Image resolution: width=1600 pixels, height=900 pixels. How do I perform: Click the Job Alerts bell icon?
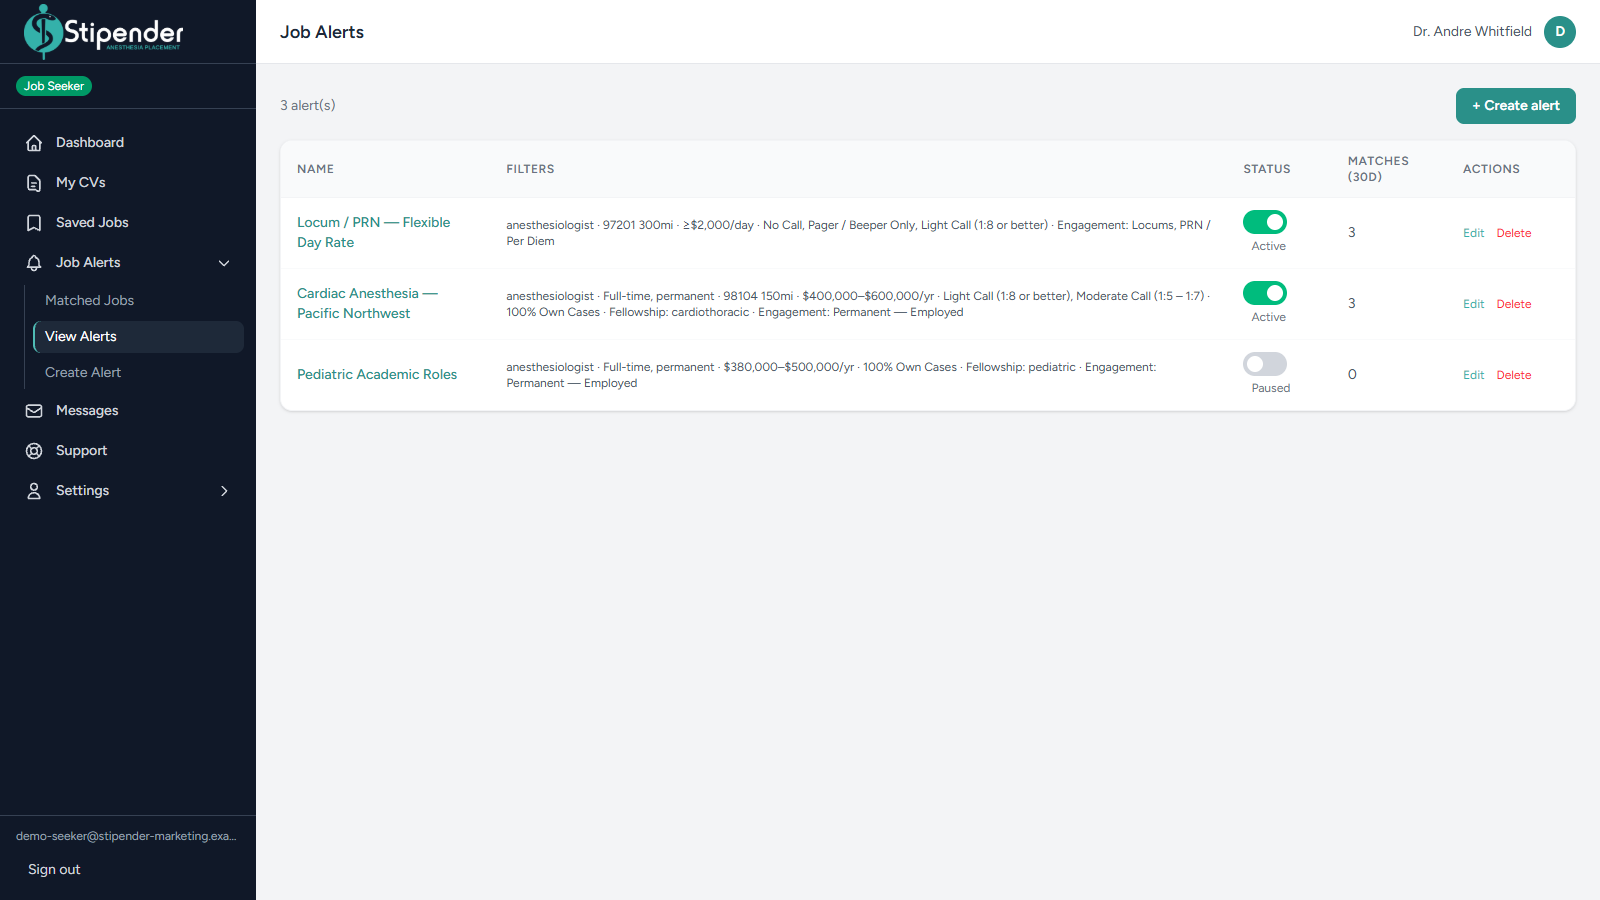(x=34, y=263)
